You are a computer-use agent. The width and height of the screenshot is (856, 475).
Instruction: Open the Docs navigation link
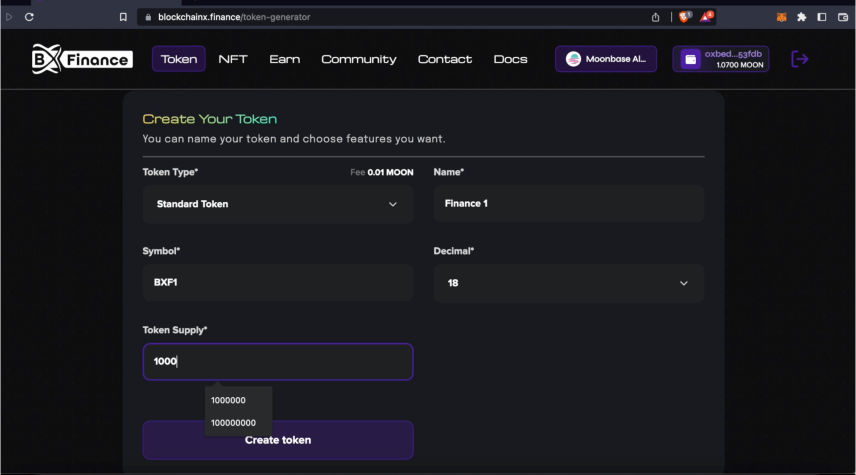click(510, 59)
